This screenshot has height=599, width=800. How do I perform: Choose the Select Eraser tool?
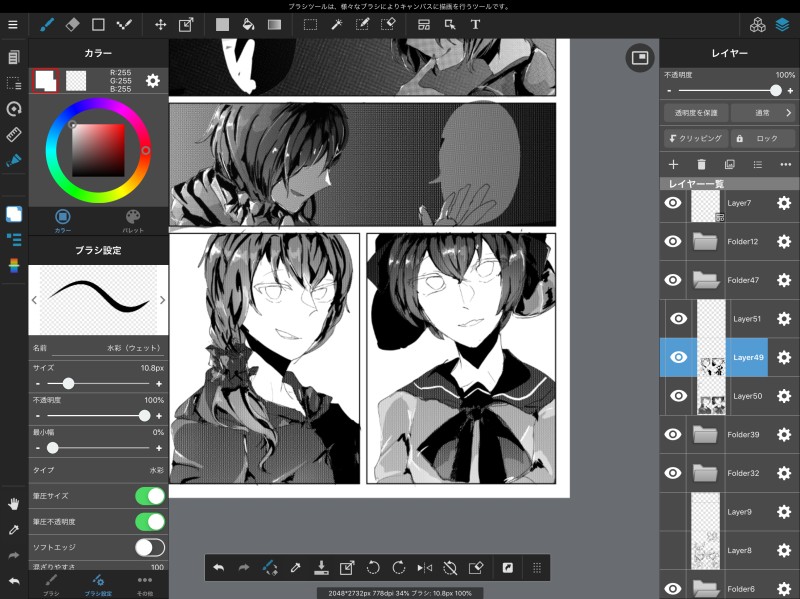pos(388,24)
